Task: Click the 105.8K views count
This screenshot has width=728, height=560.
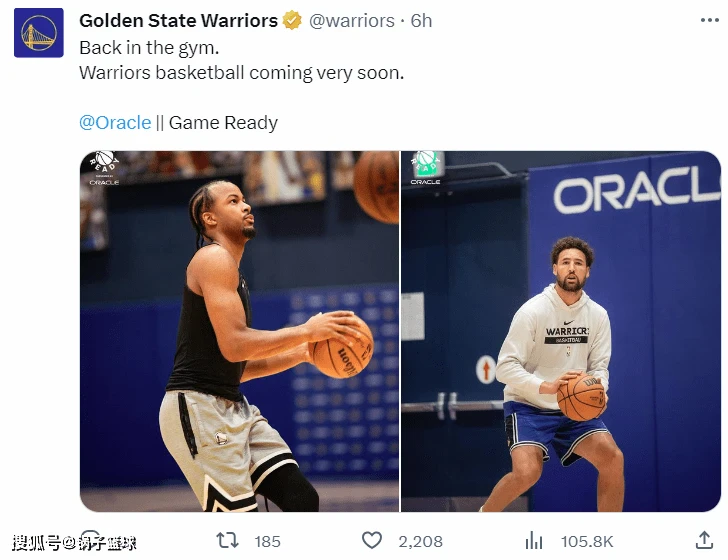Action: point(587,541)
